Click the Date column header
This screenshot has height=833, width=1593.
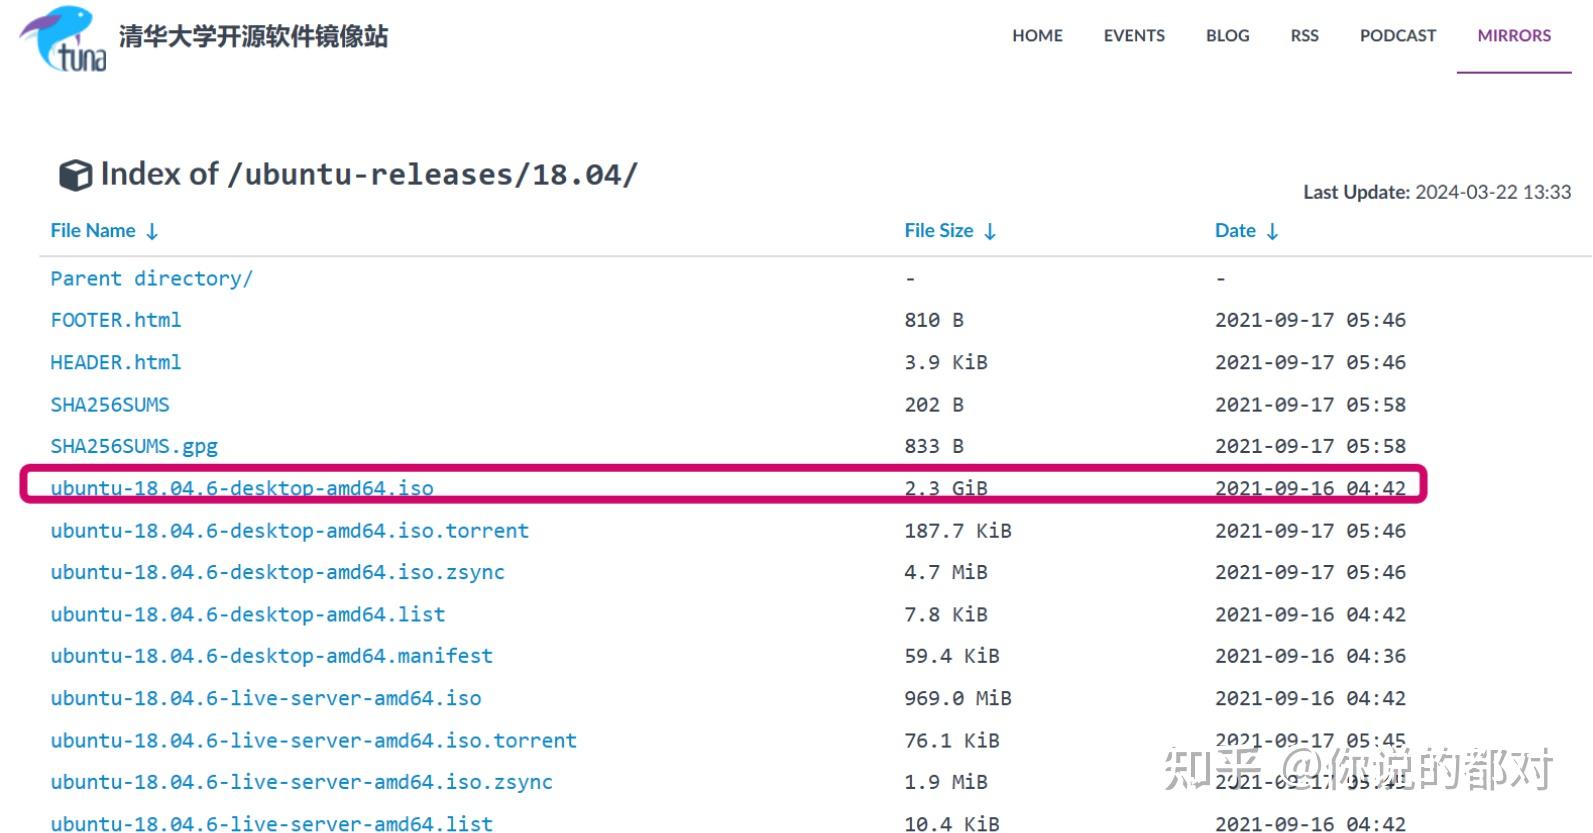coord(1235,231)
